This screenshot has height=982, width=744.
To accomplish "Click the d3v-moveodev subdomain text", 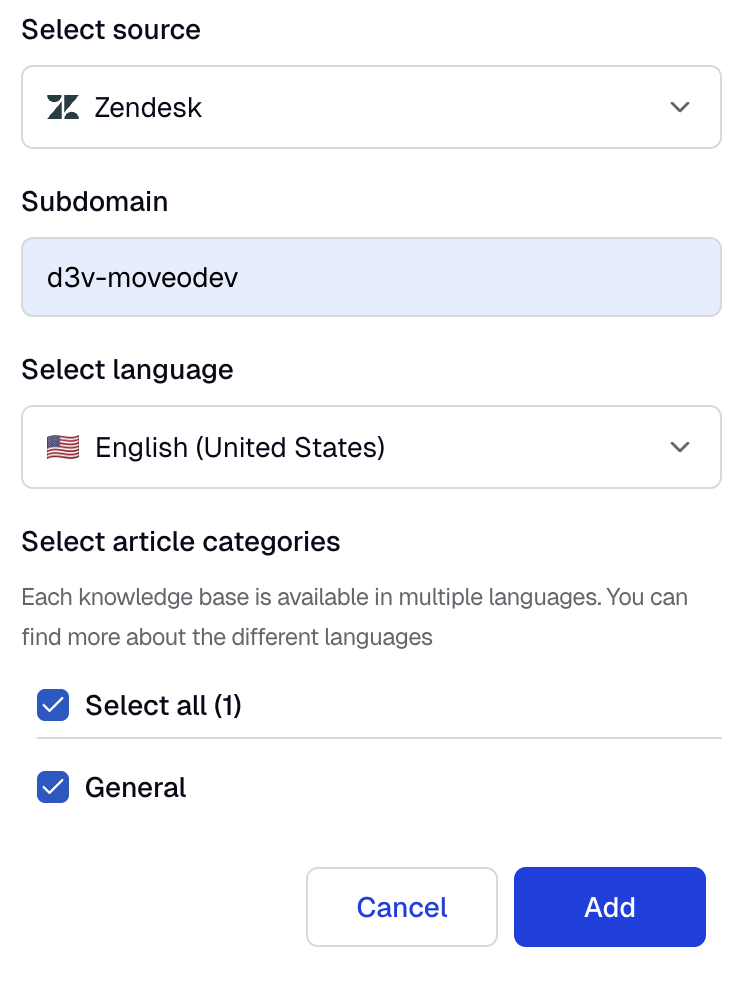I will click(142, 277).
